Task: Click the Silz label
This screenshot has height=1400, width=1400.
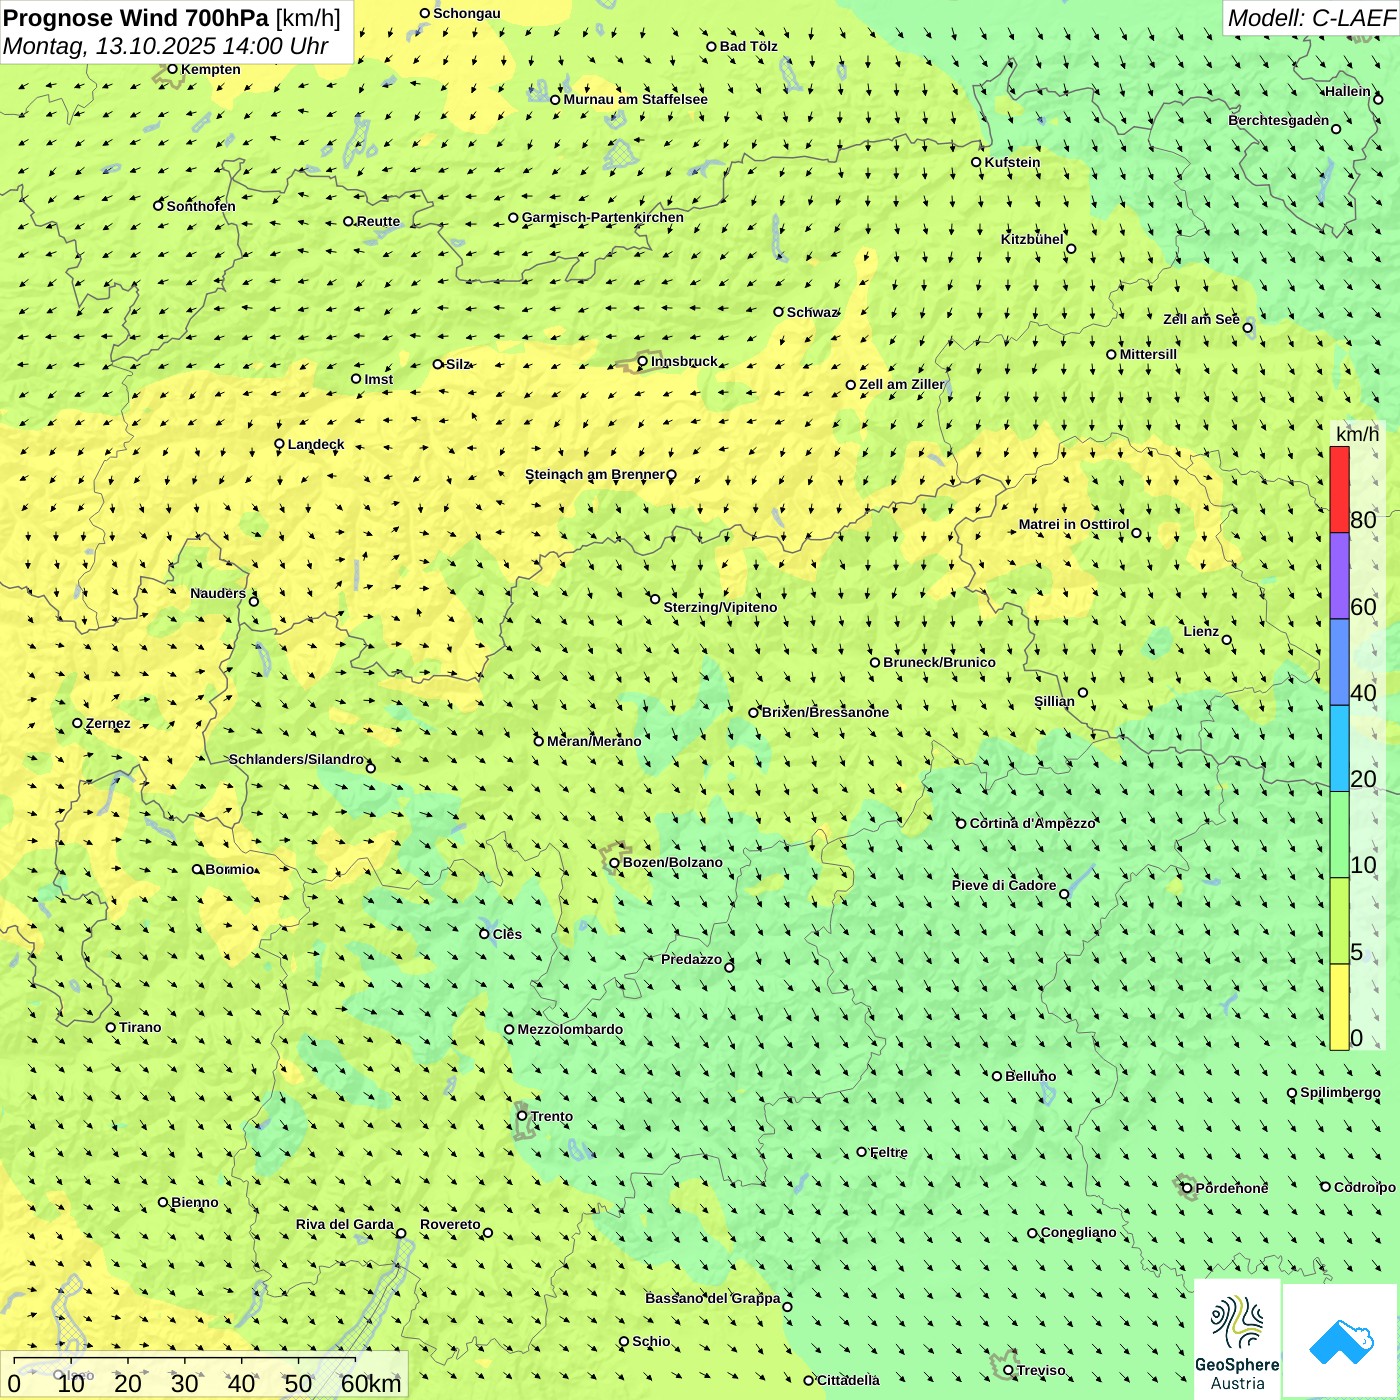Action: (458, 364)
